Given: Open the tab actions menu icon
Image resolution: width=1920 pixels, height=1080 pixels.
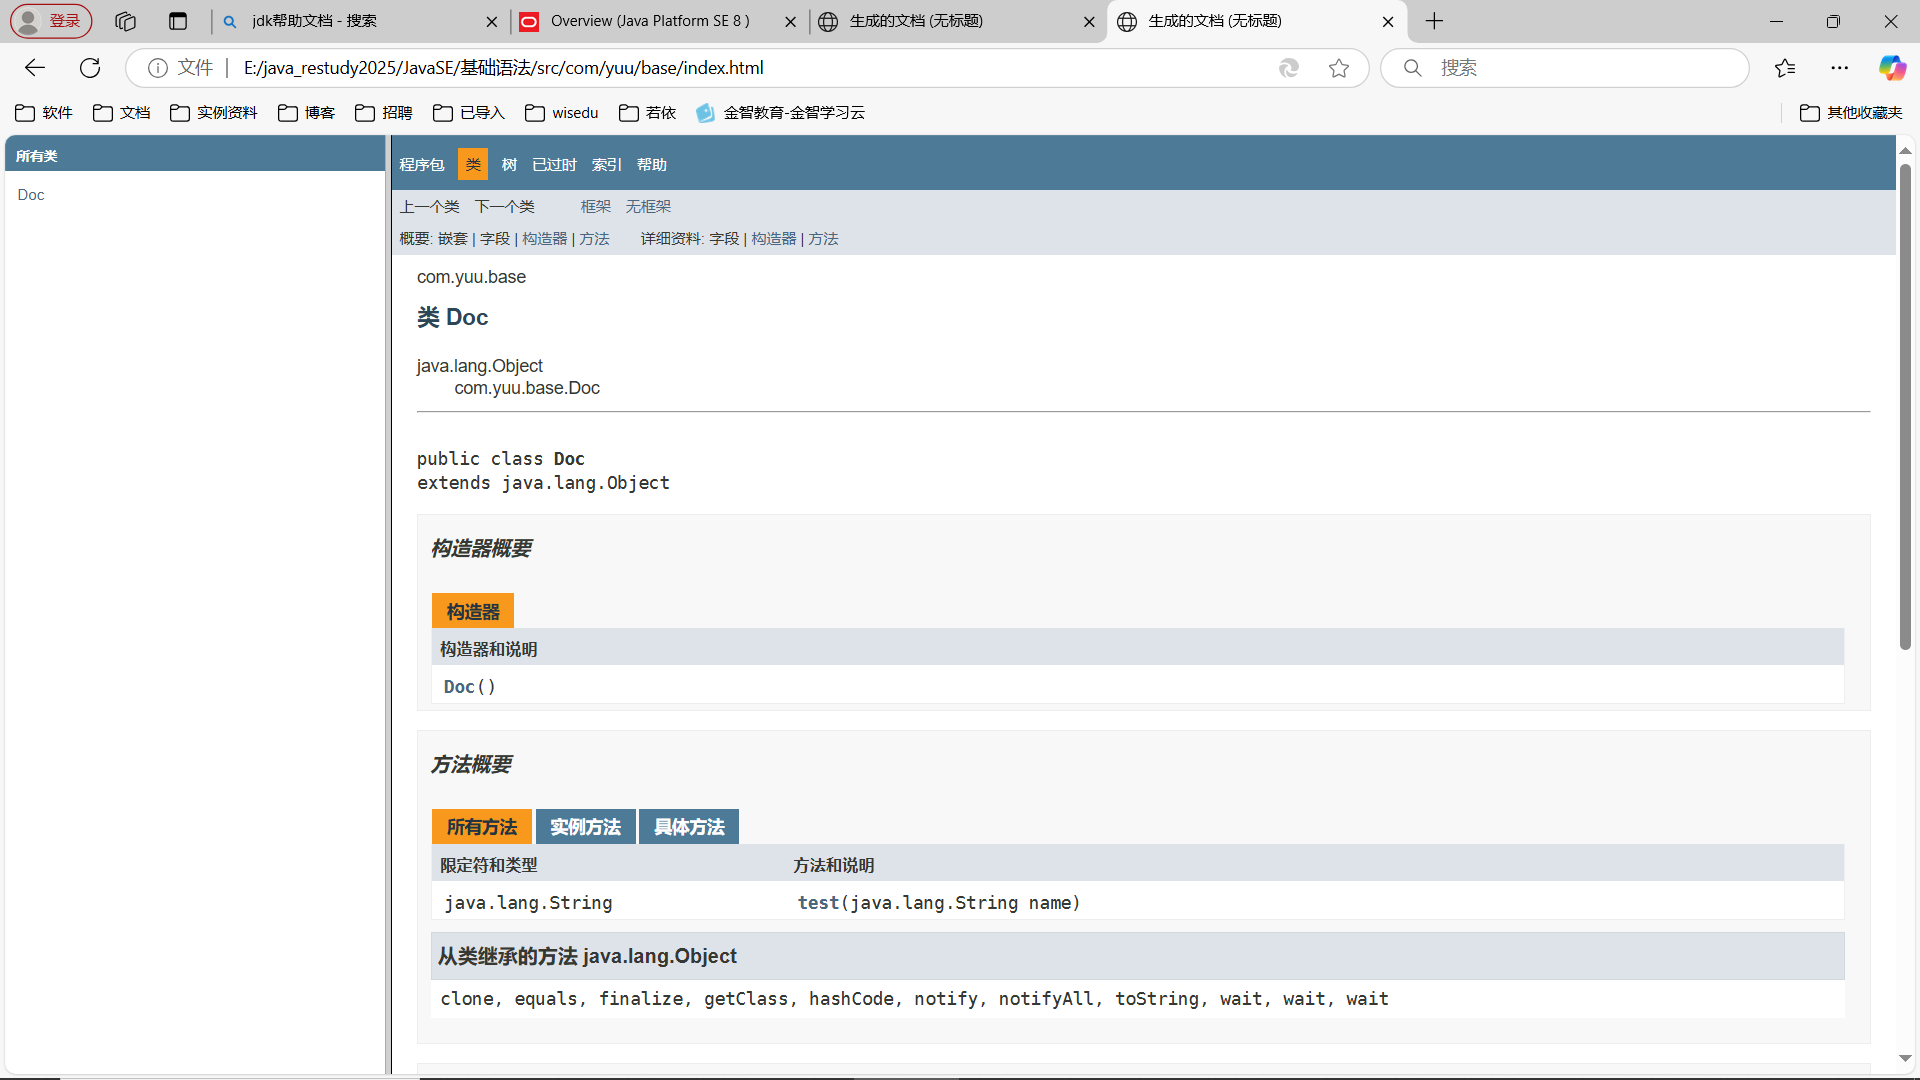Looking at the screenshot, I should pyautogui.click(x=178, y=21).
